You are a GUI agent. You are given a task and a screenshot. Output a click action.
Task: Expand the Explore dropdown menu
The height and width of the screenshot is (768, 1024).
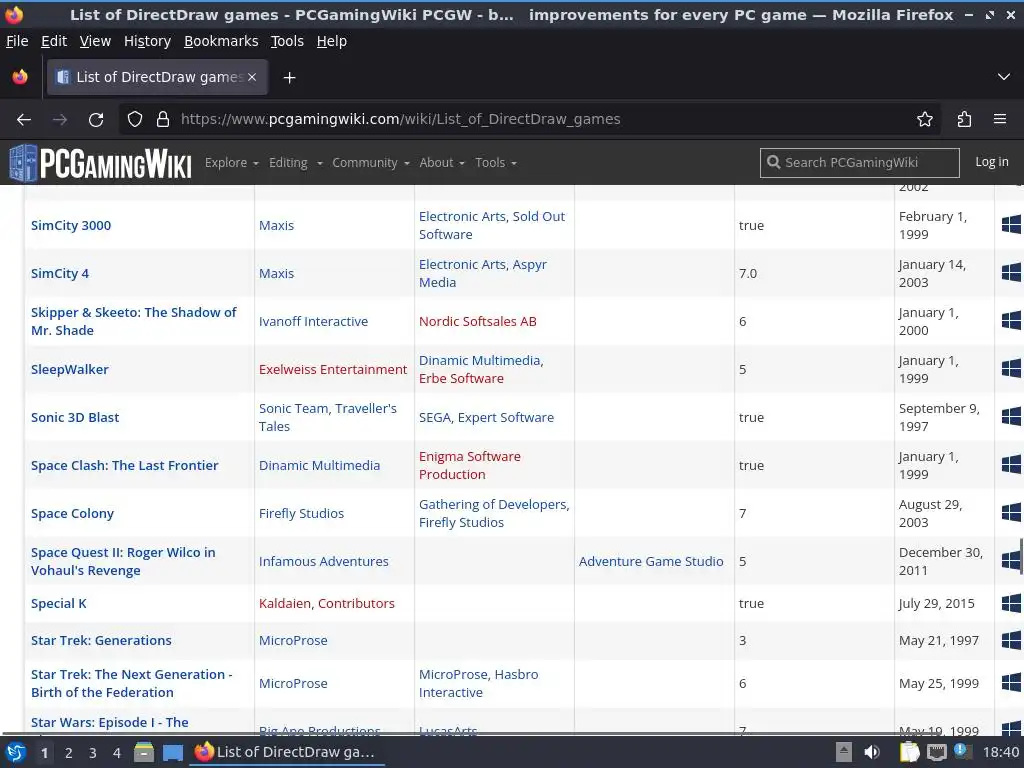[232, 163]
